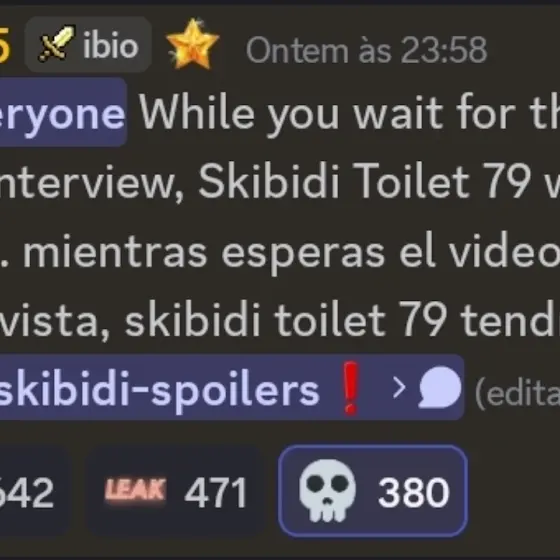Open the thread speech bubble icon
Screen dimensions: 560x560
coord(440,388)
